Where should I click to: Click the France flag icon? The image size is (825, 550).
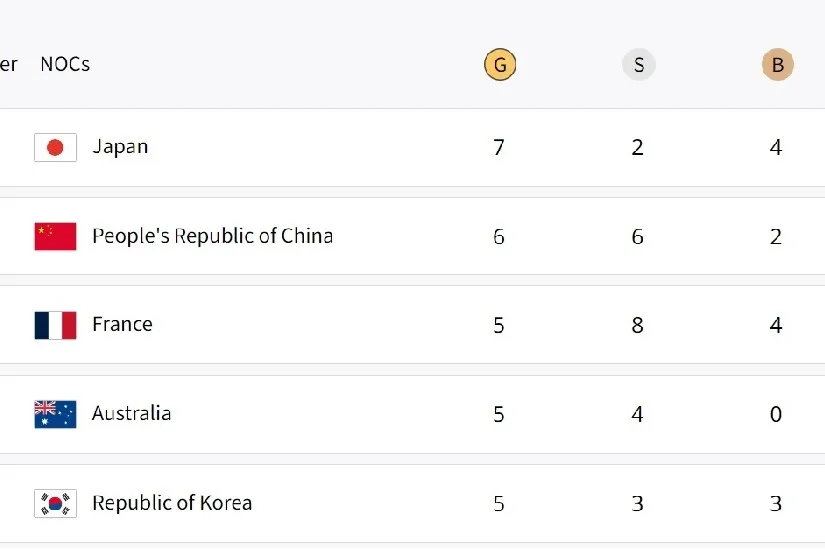coord(55,325)
